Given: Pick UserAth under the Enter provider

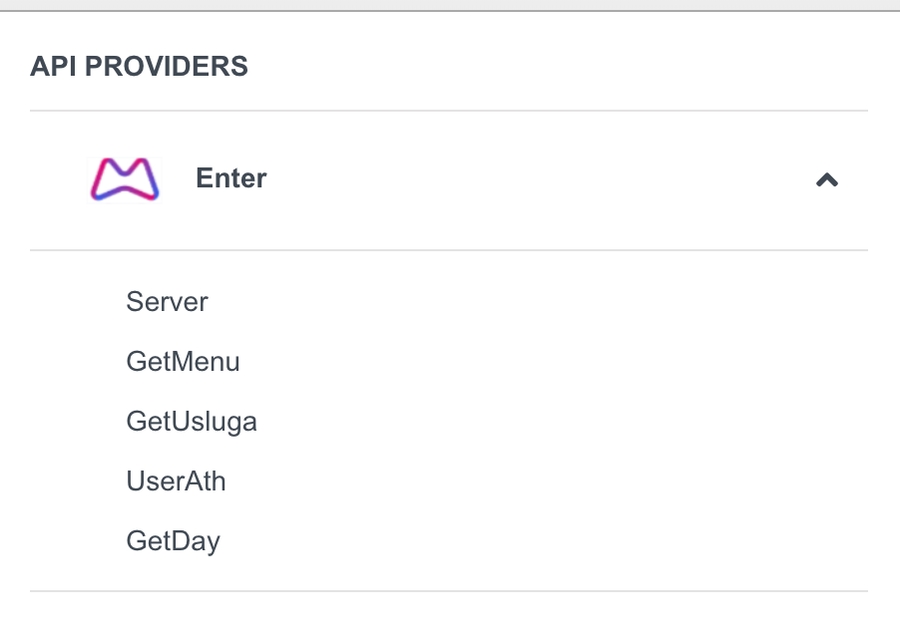Looking at the screenshot, I should 176,481.
